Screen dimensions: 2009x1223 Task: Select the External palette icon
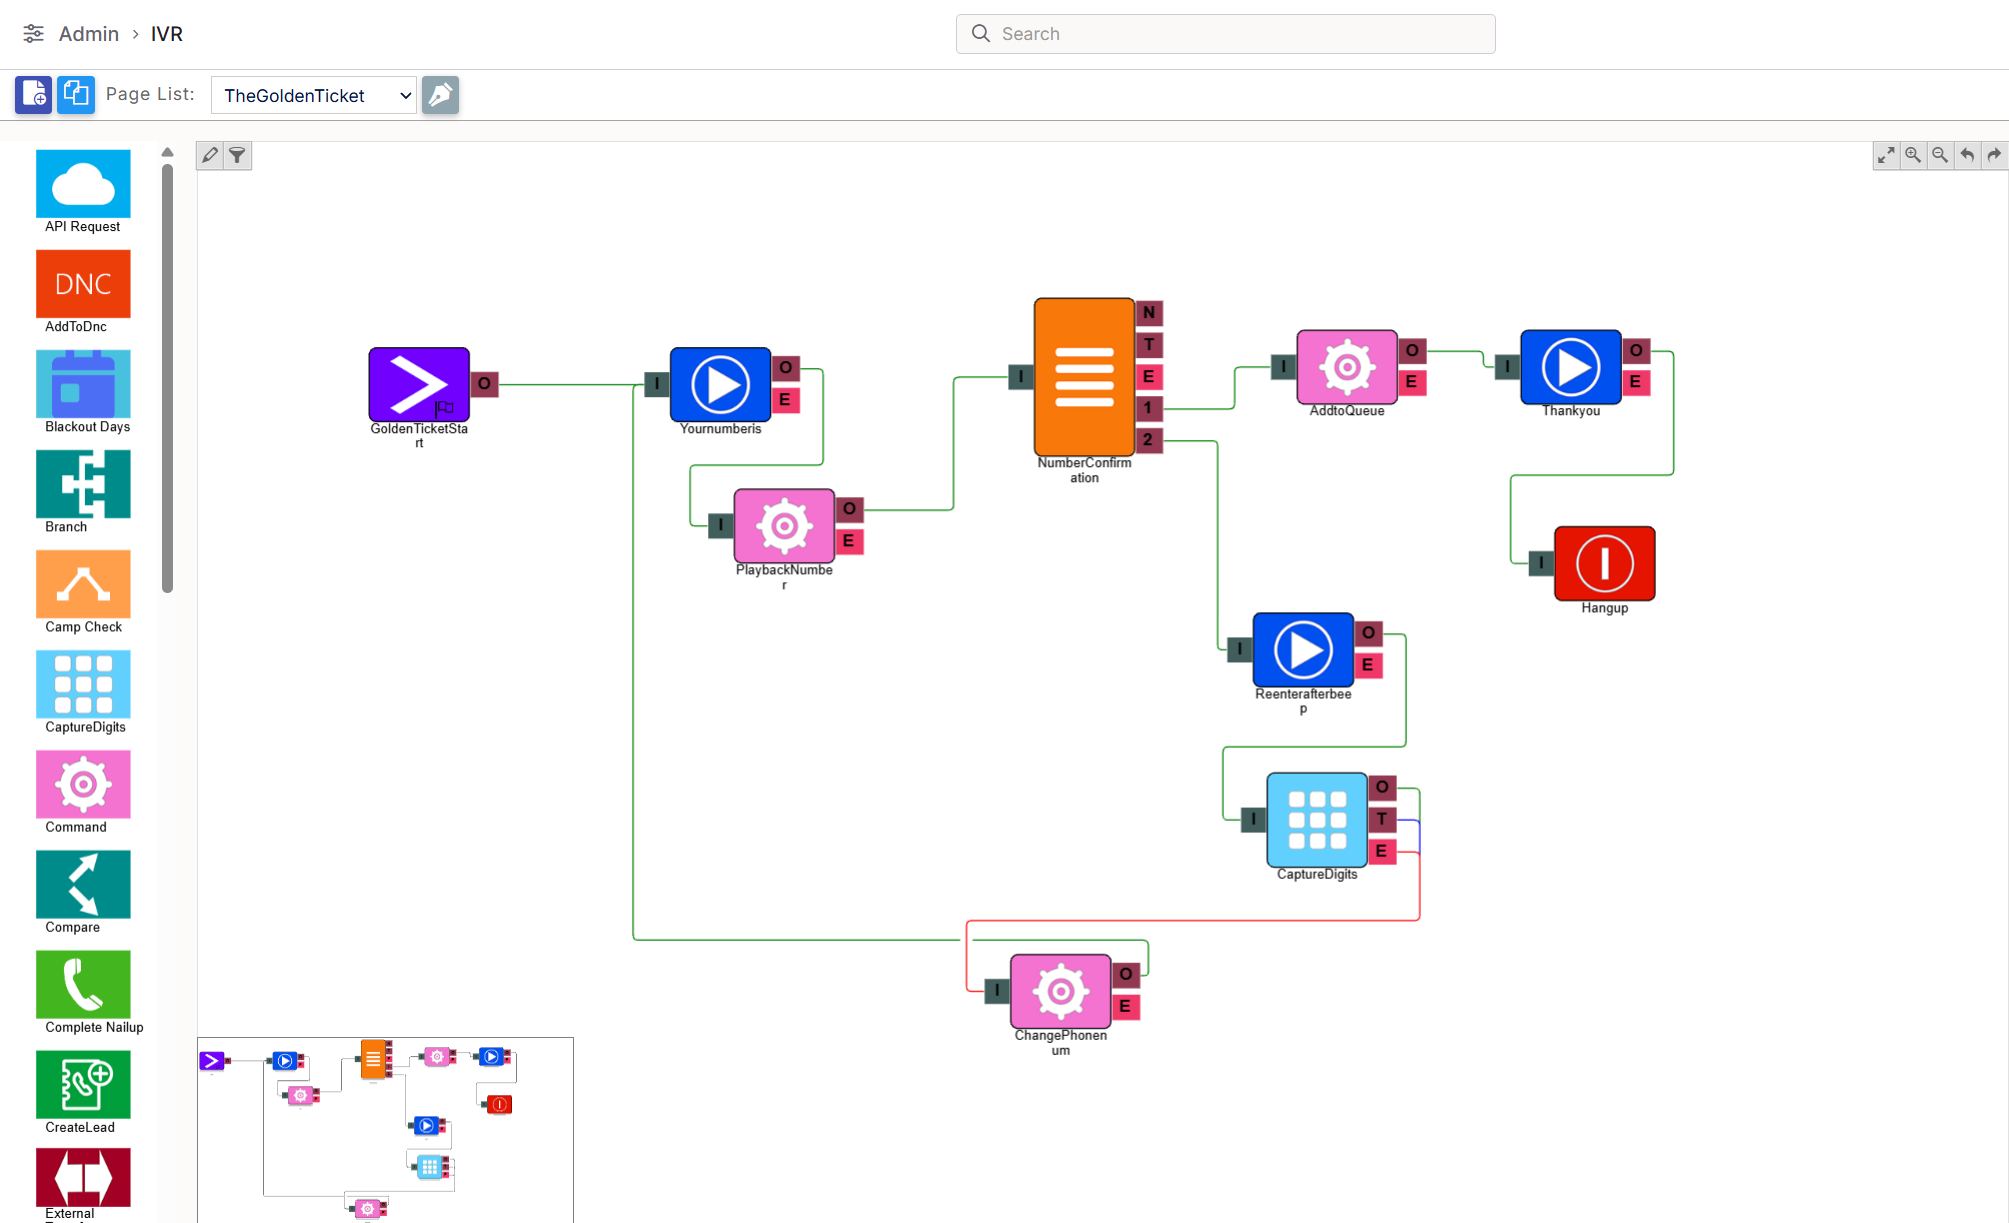point(83,1178)
